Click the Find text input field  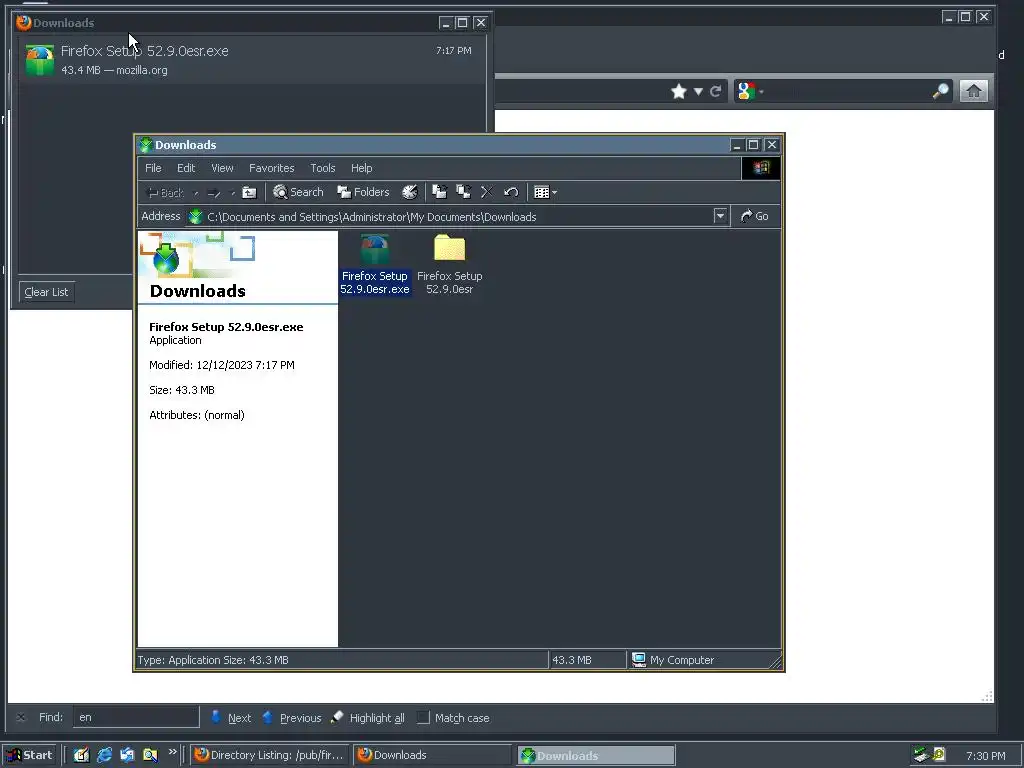pos(136,717)
